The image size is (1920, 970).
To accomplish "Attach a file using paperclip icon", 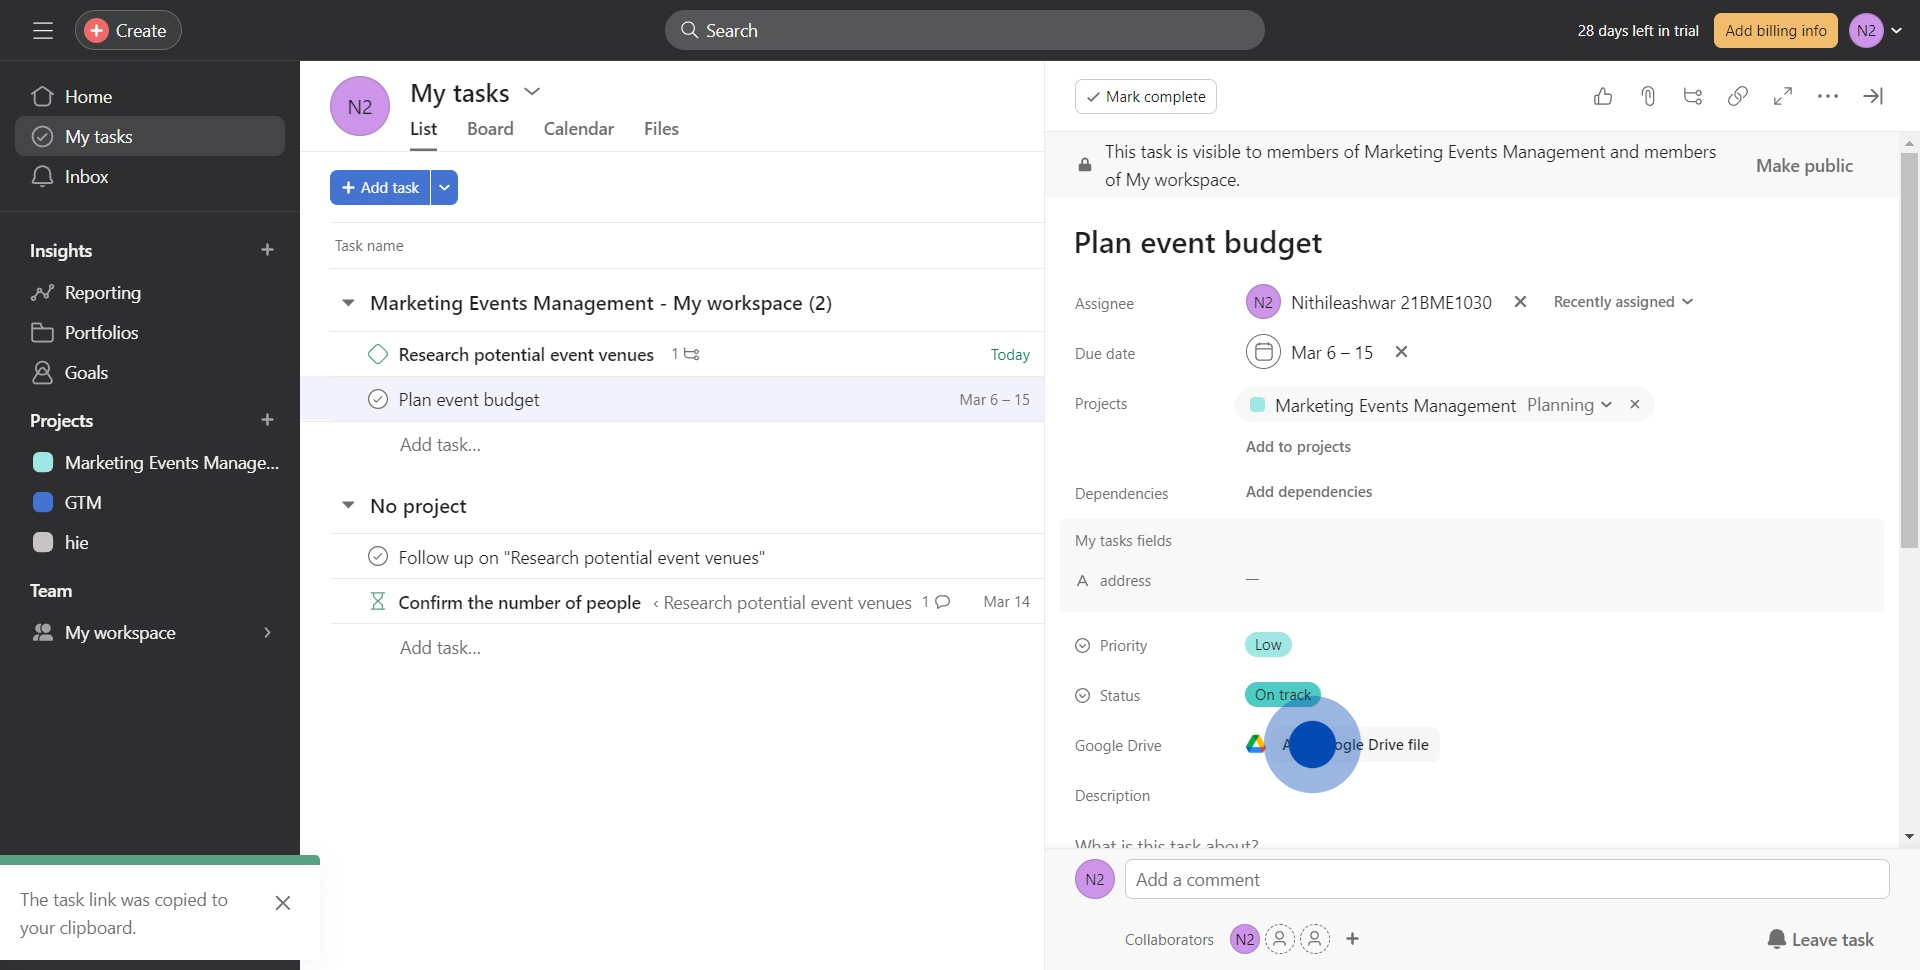I will coord(1648,96).
